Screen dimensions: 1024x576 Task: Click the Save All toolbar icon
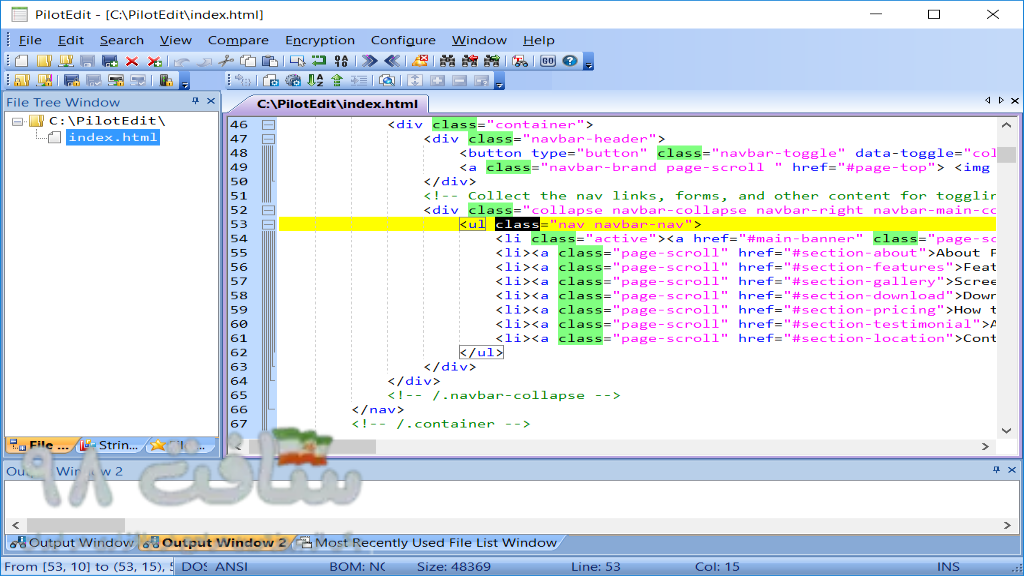tap(110, 61)
